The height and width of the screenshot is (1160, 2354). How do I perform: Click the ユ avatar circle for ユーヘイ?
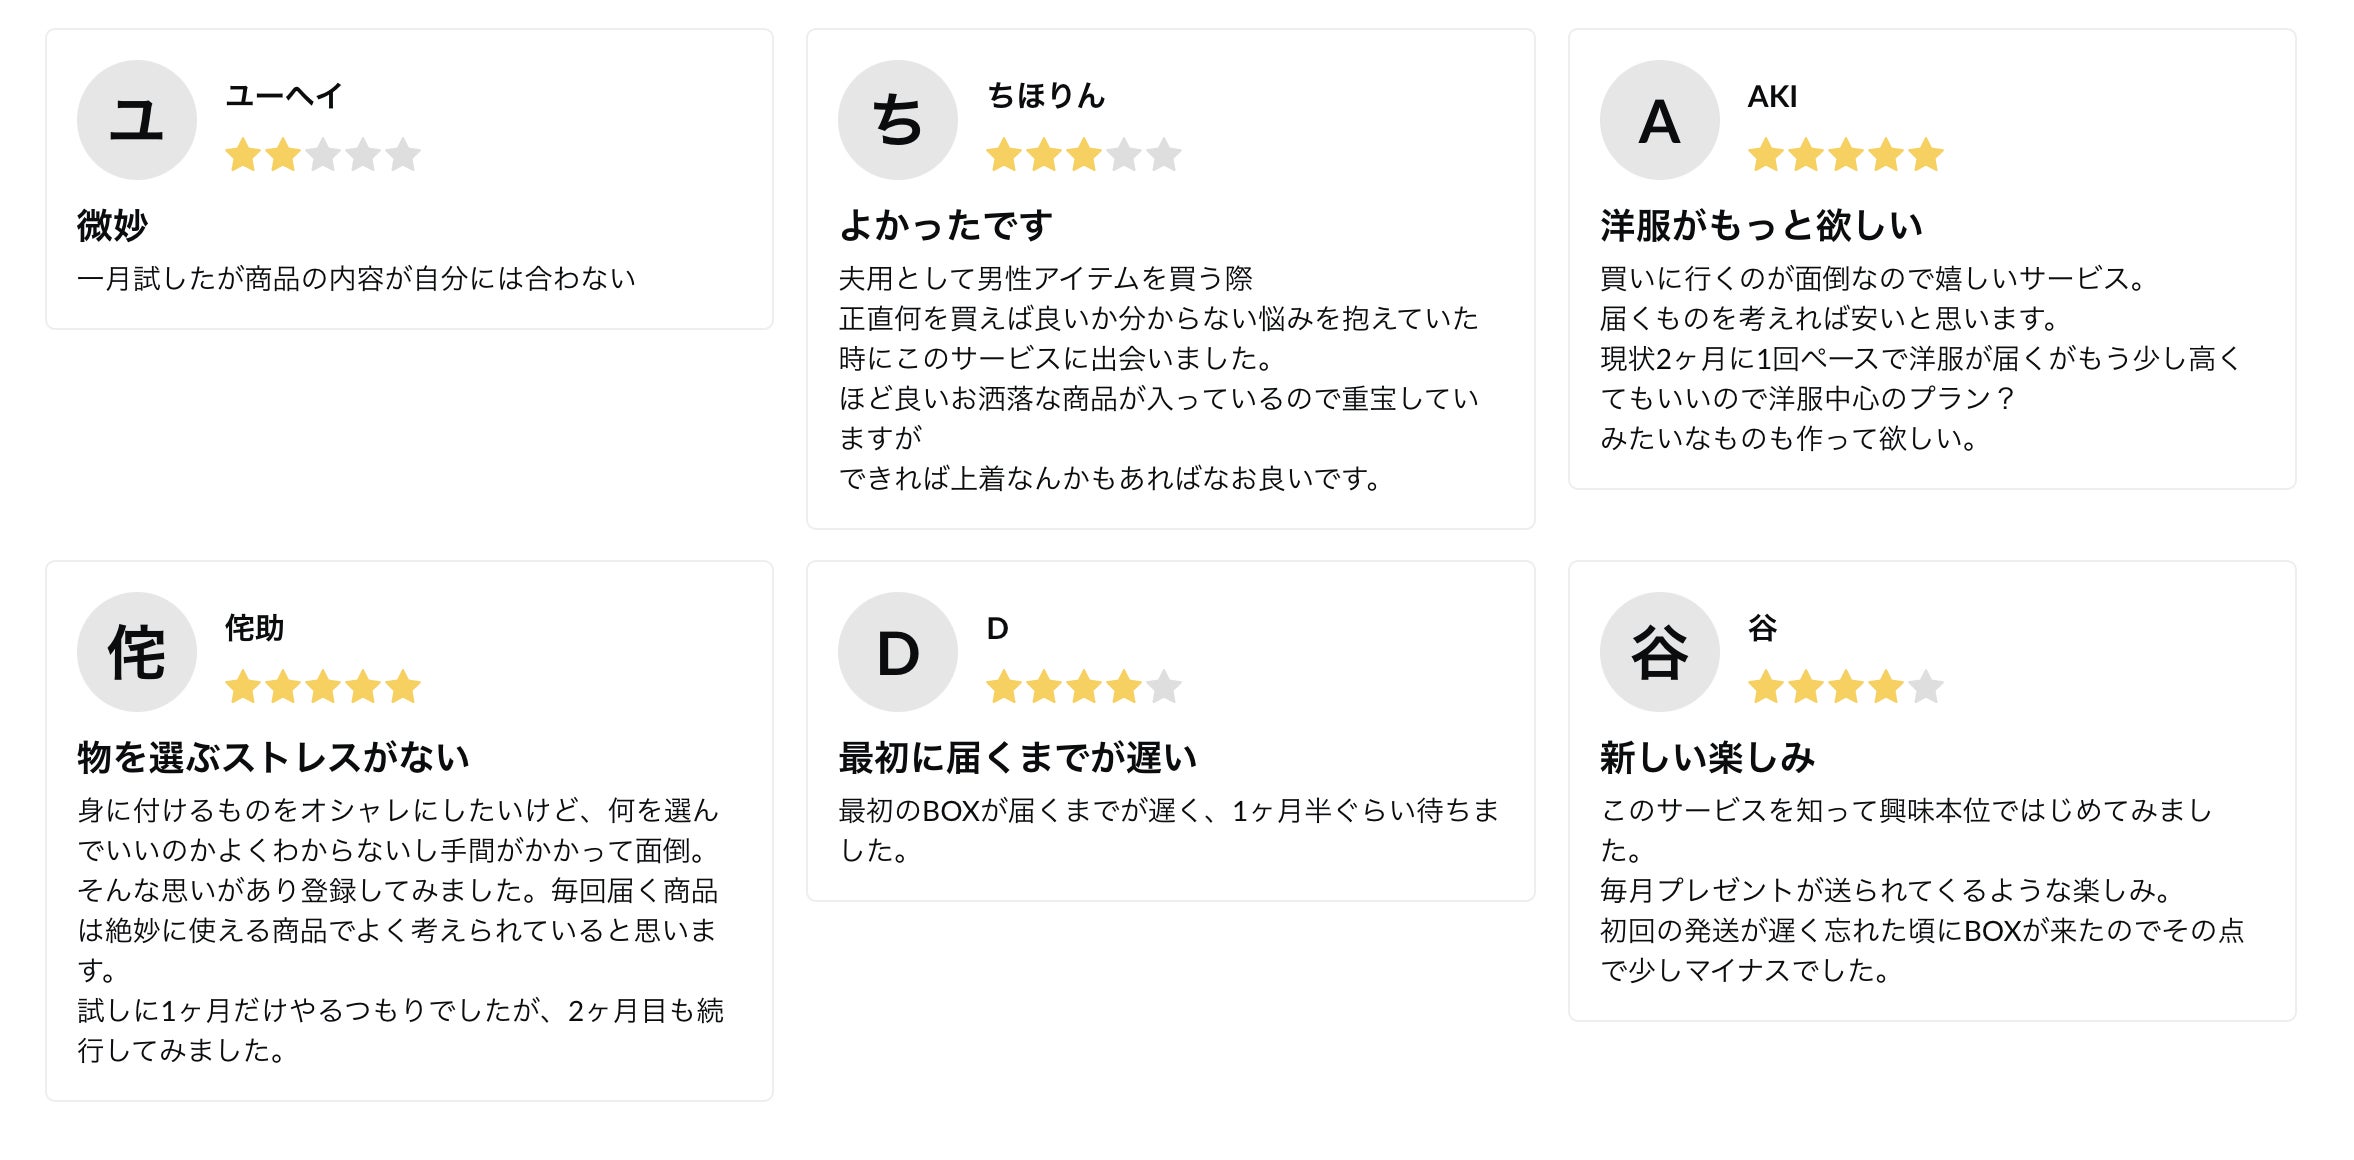(137, 120)
